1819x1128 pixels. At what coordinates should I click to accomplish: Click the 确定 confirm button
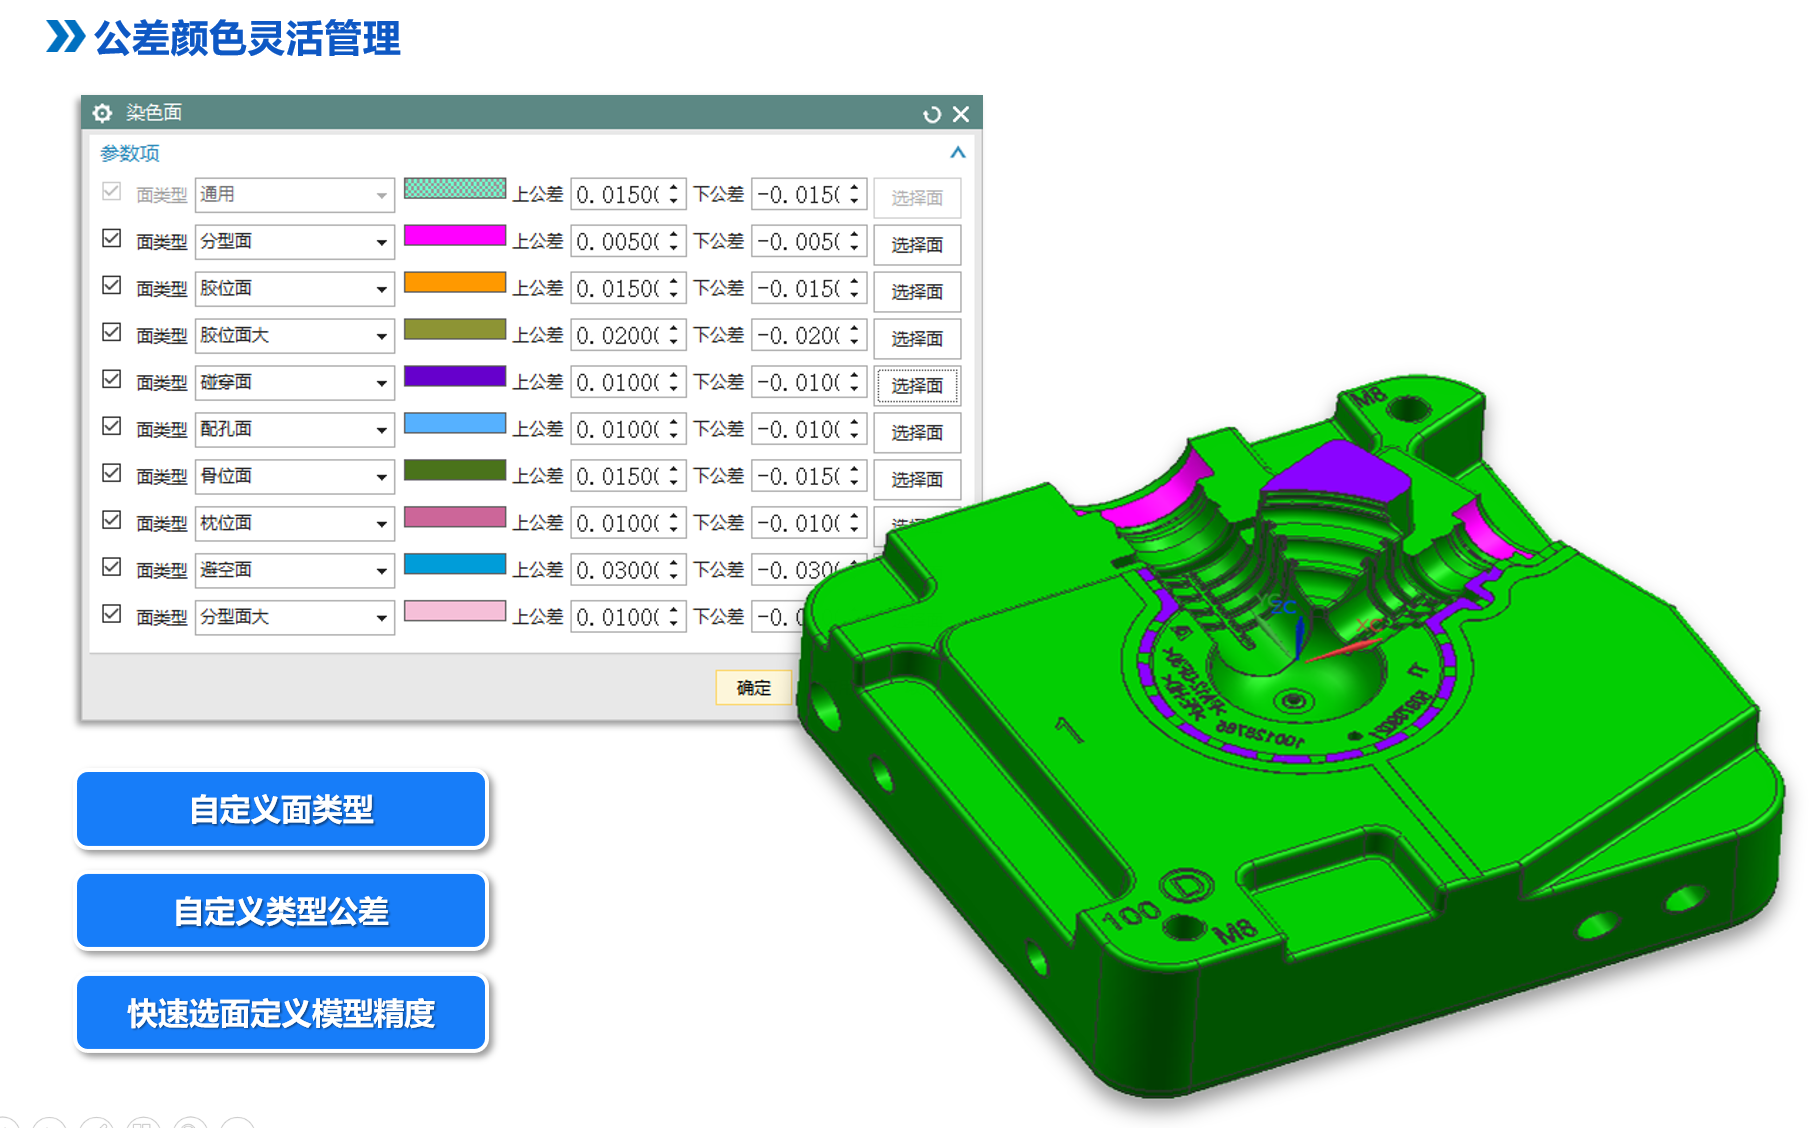pyautogui.click(x=753, y=688)
